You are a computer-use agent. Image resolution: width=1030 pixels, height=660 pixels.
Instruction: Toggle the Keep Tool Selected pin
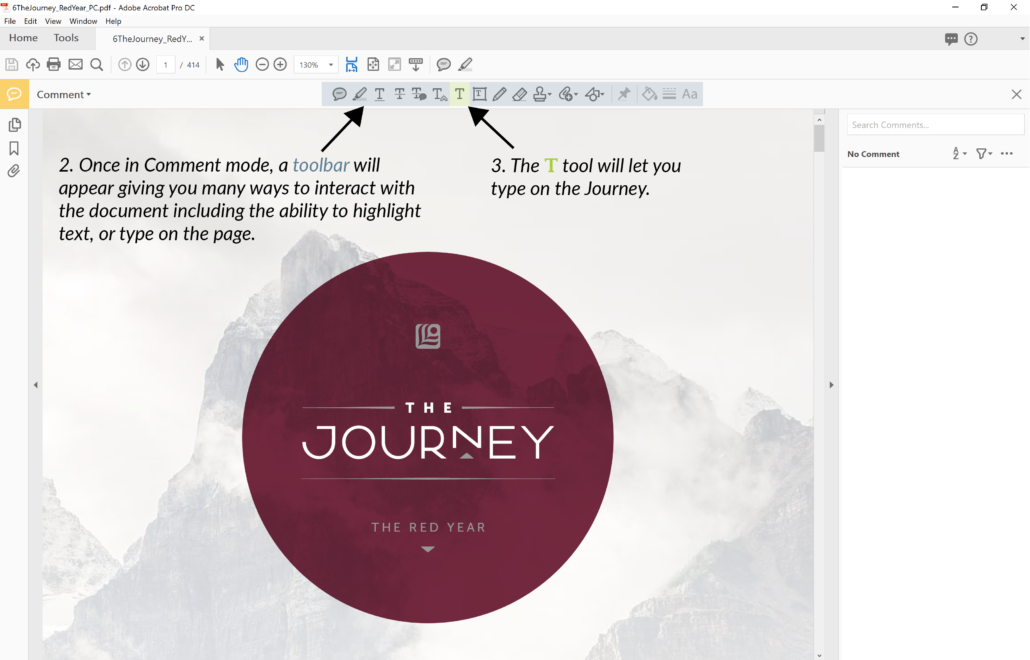pyautogui.click(x=624, y=94)
